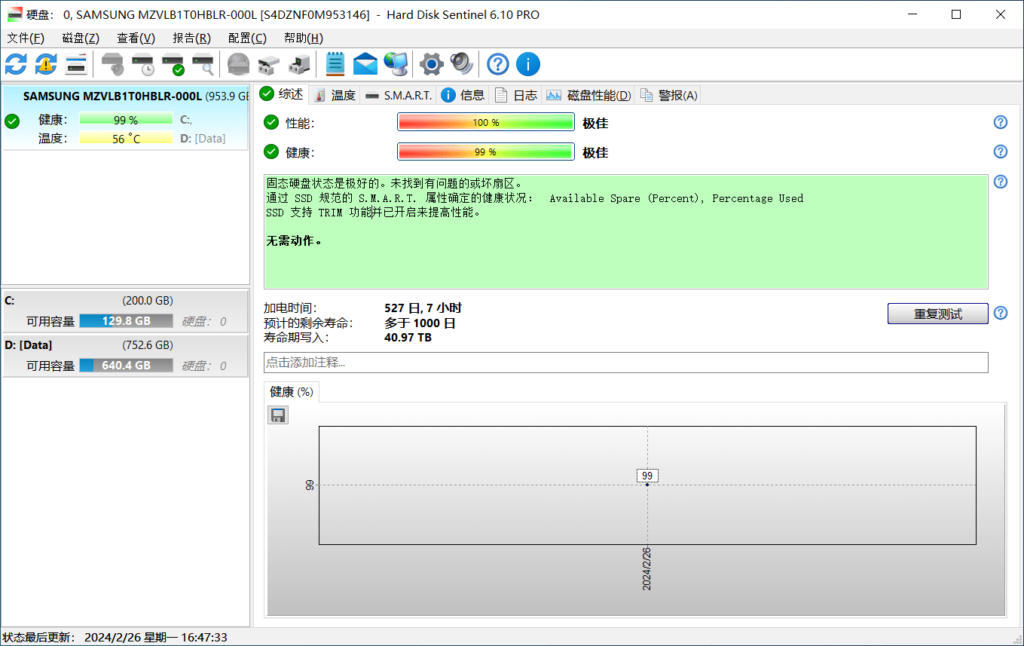Select the D: [Data] partition header
This screenshot has height=646, width=1024.
(x=125, y=345)
